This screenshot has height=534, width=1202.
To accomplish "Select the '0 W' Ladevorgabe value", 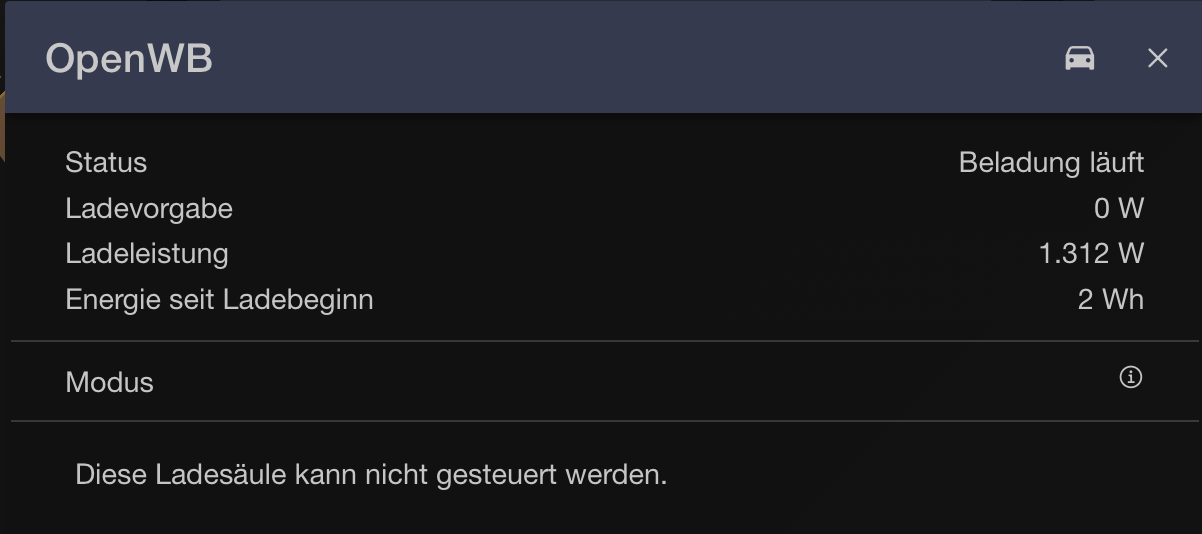I will click(x=1119, y=209).
